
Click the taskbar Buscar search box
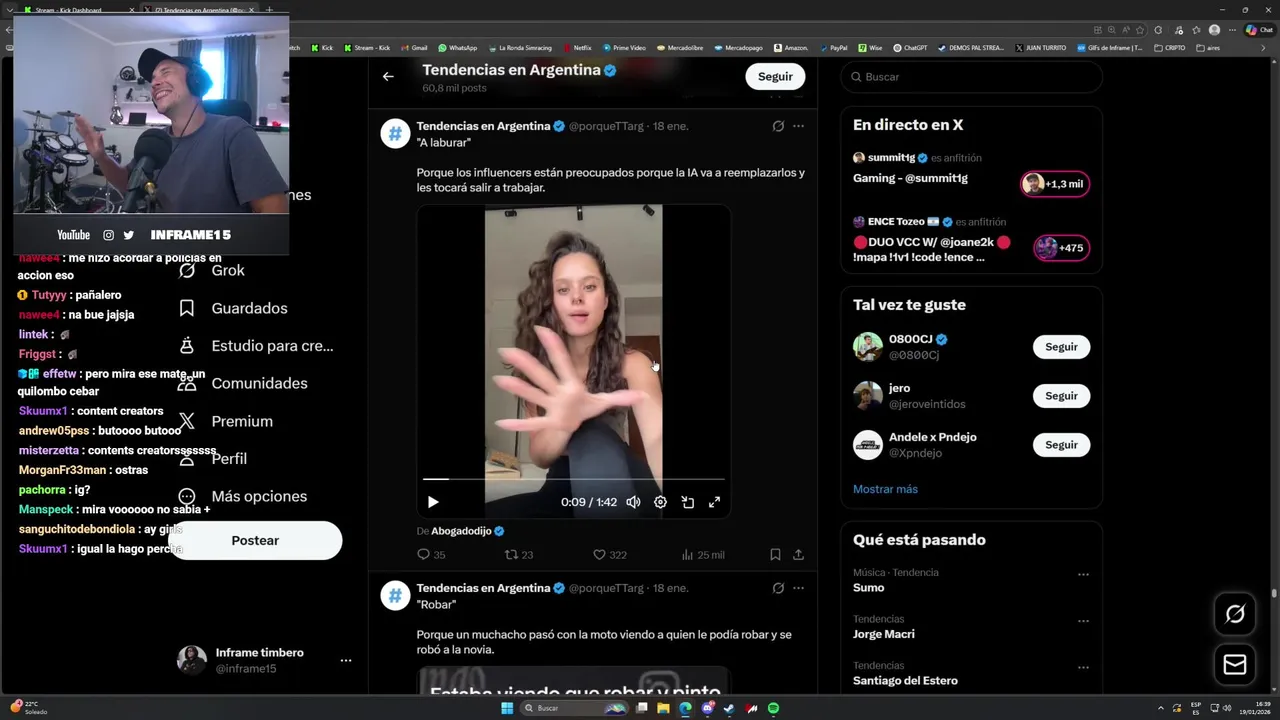point(574,708)
